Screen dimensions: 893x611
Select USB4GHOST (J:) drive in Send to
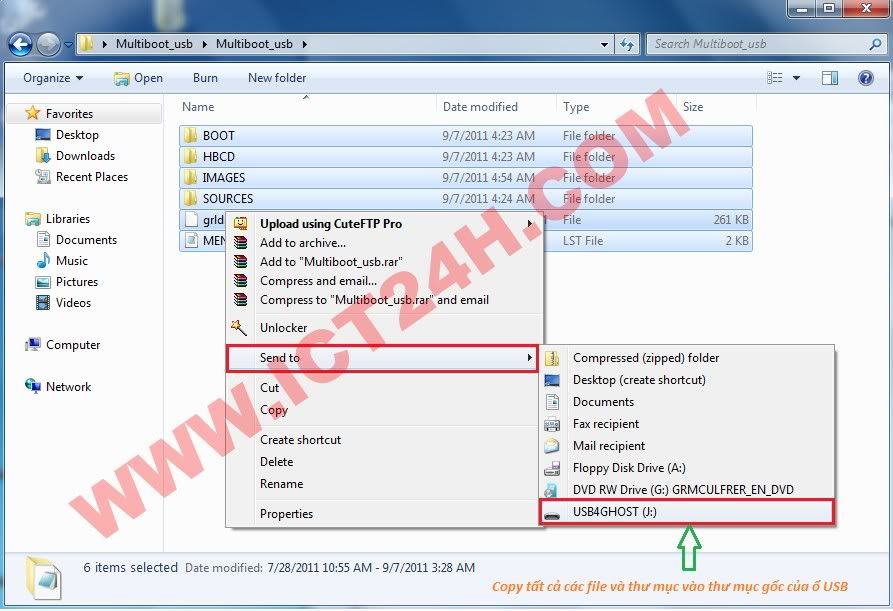[x=614, y=512]
